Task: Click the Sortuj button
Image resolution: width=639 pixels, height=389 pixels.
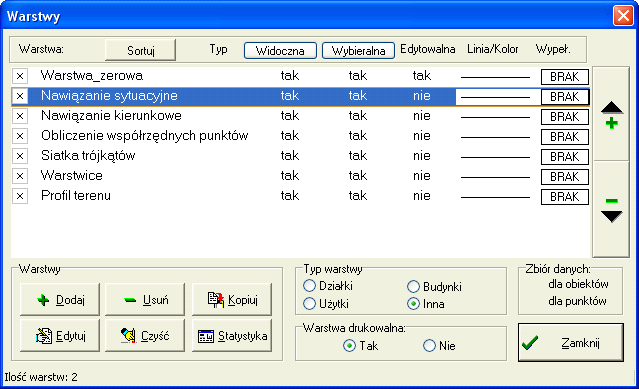Action: click(141, 50)
